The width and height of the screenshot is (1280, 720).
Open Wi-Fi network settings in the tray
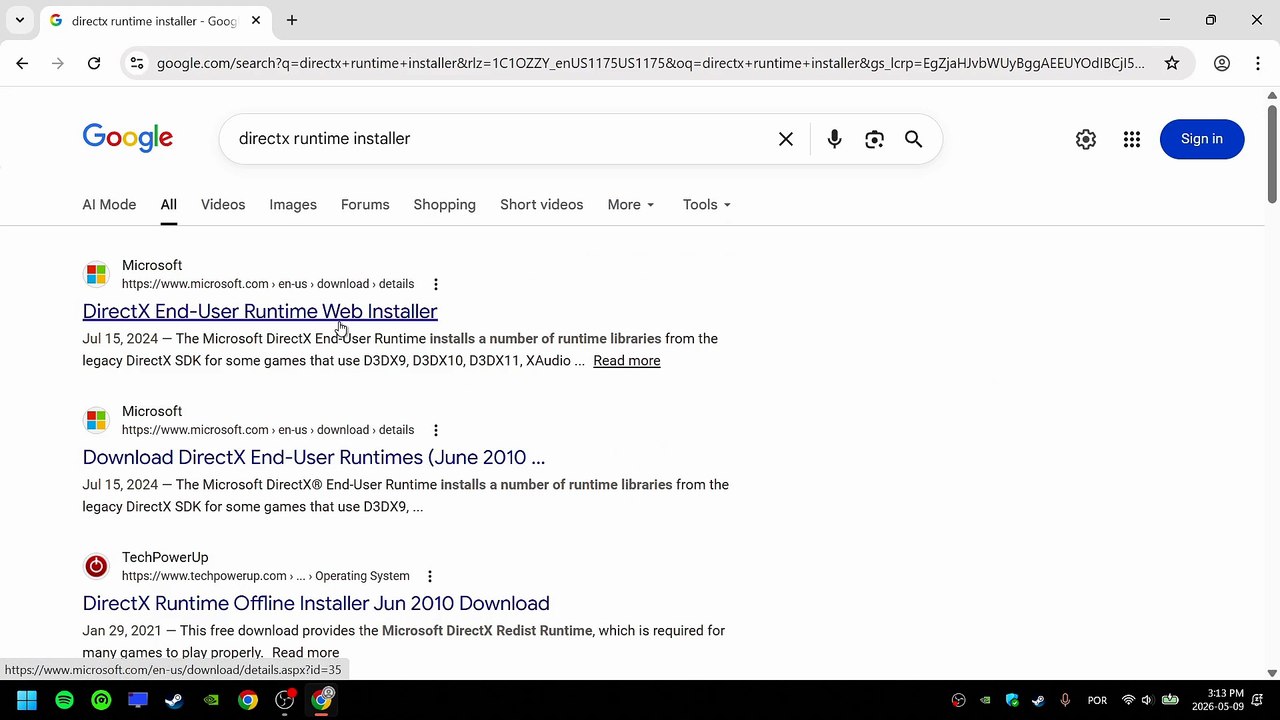click(1128, 700)
